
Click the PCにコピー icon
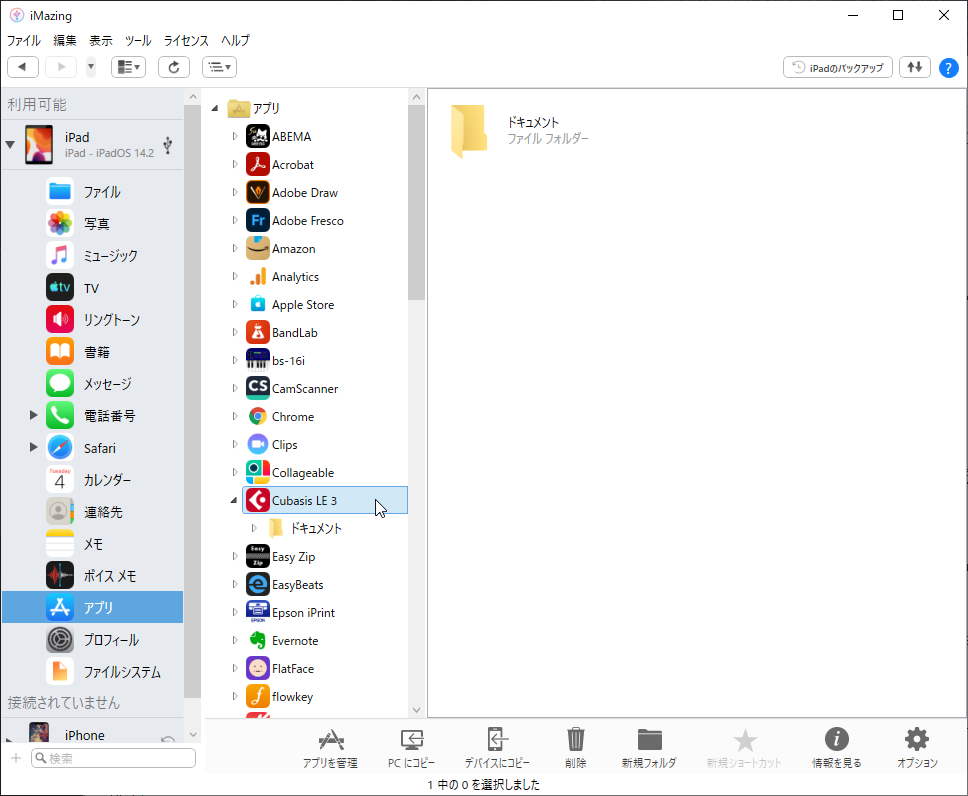click(x=412, y=739)
